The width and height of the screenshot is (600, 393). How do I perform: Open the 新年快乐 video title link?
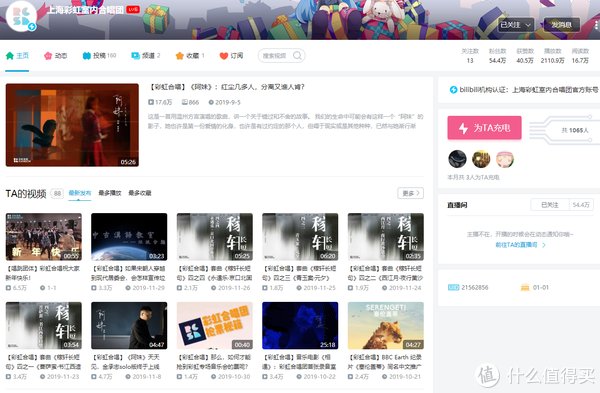pyautogui.click(x=43, y=273)
